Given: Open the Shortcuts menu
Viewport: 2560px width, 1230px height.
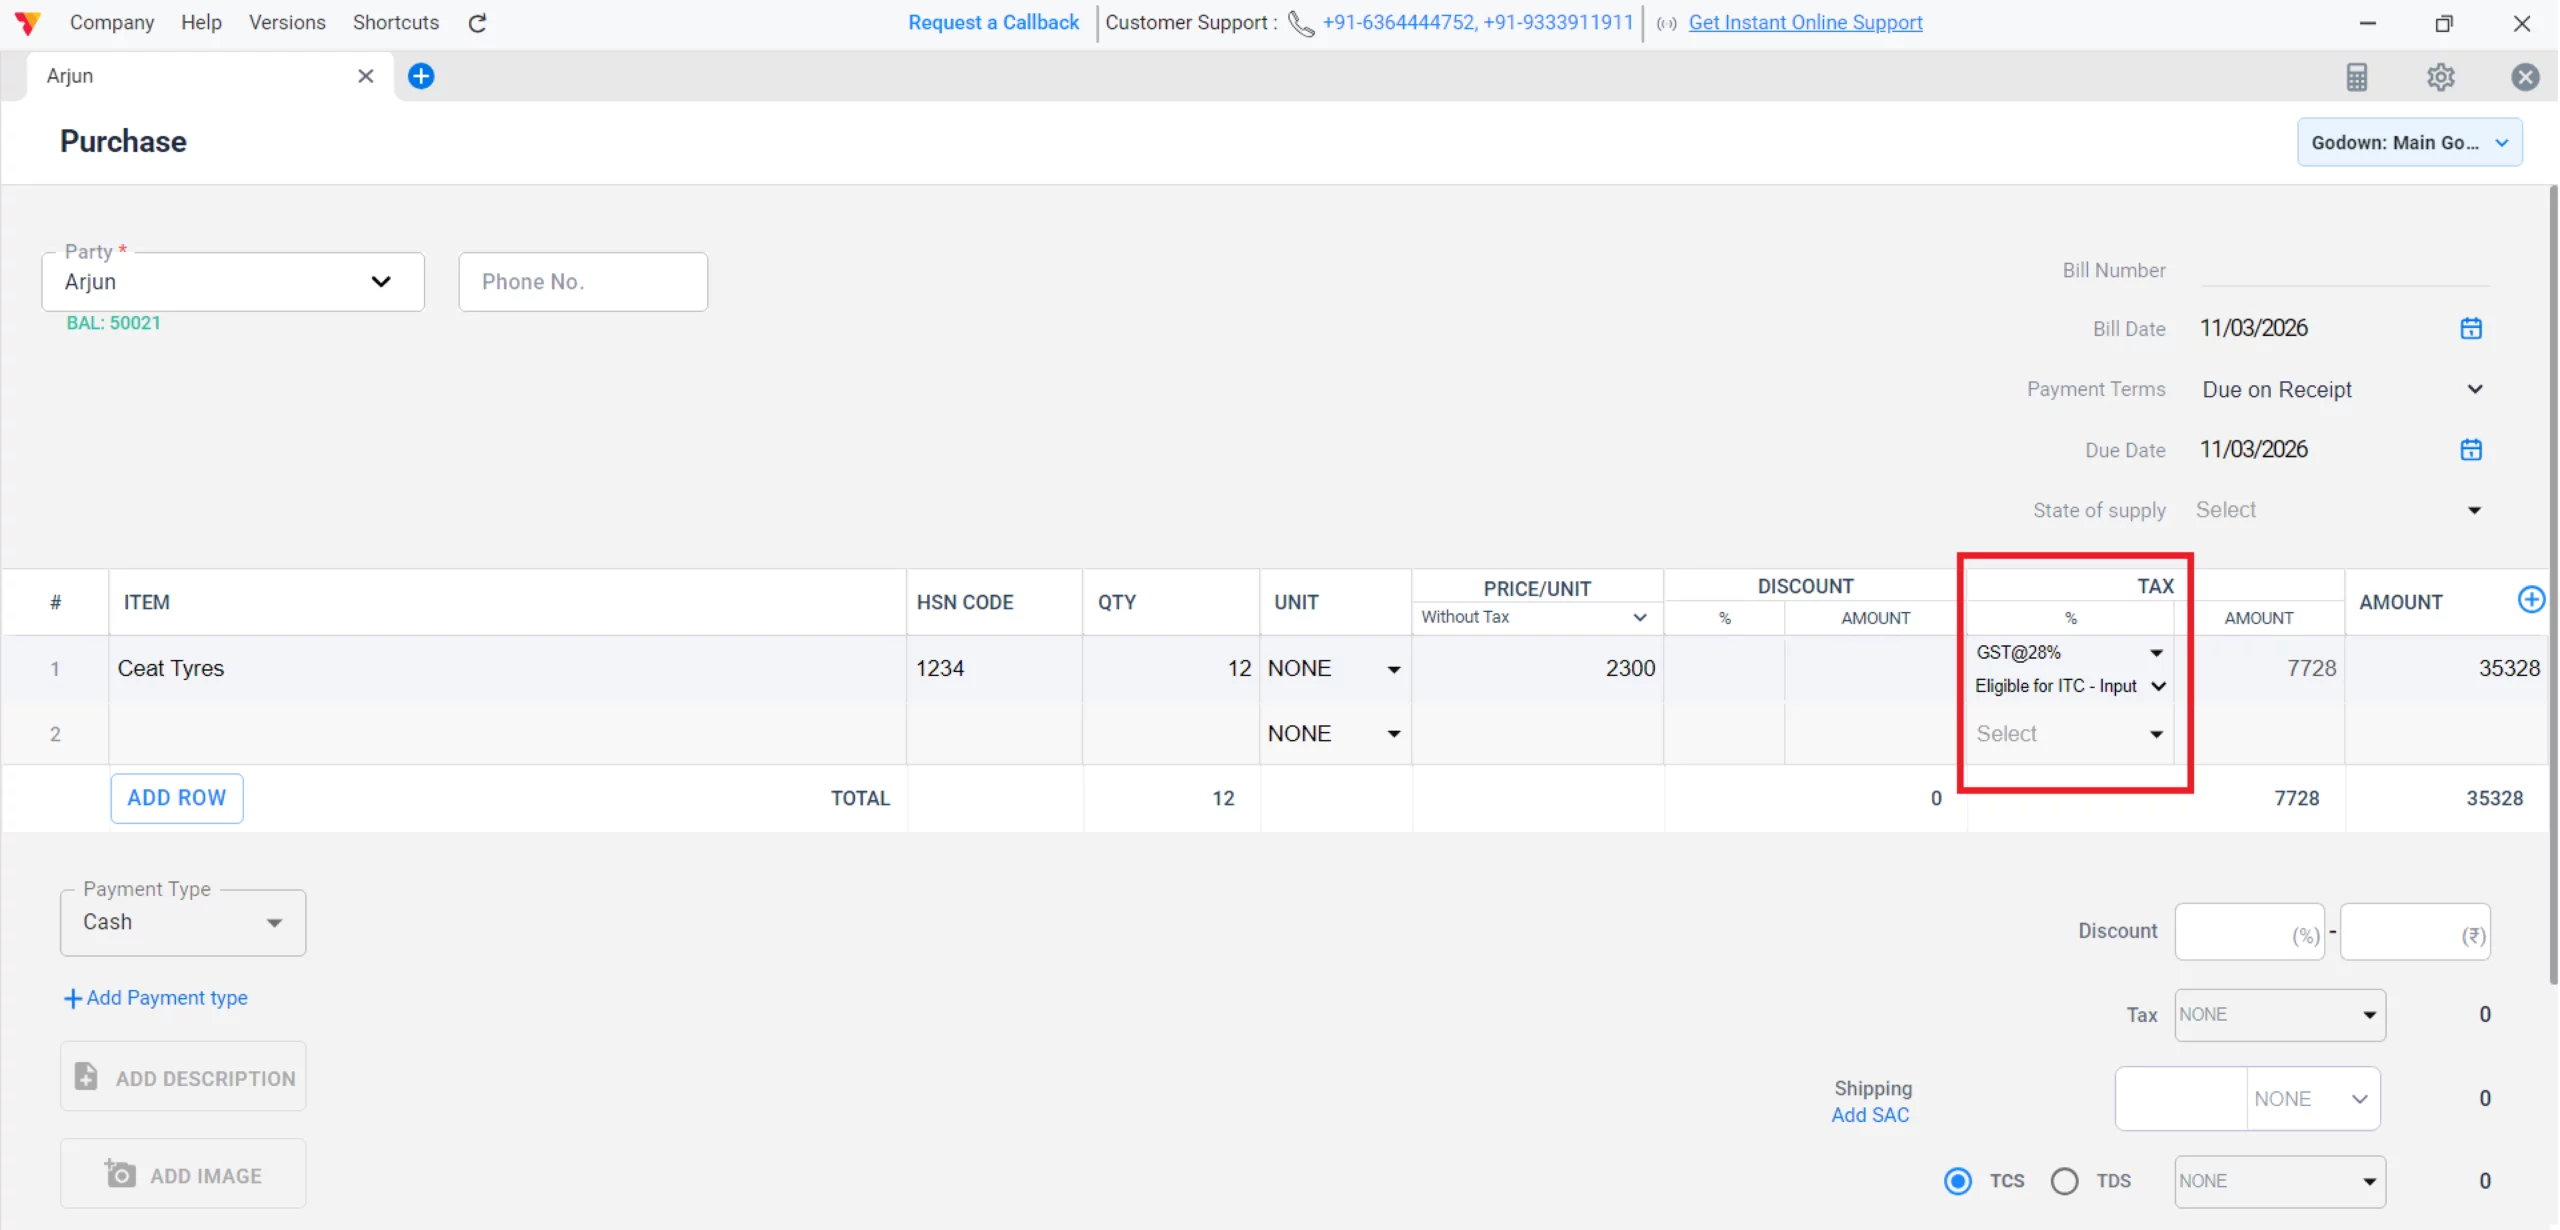Looking at the screenshot, I should [395, 22].
